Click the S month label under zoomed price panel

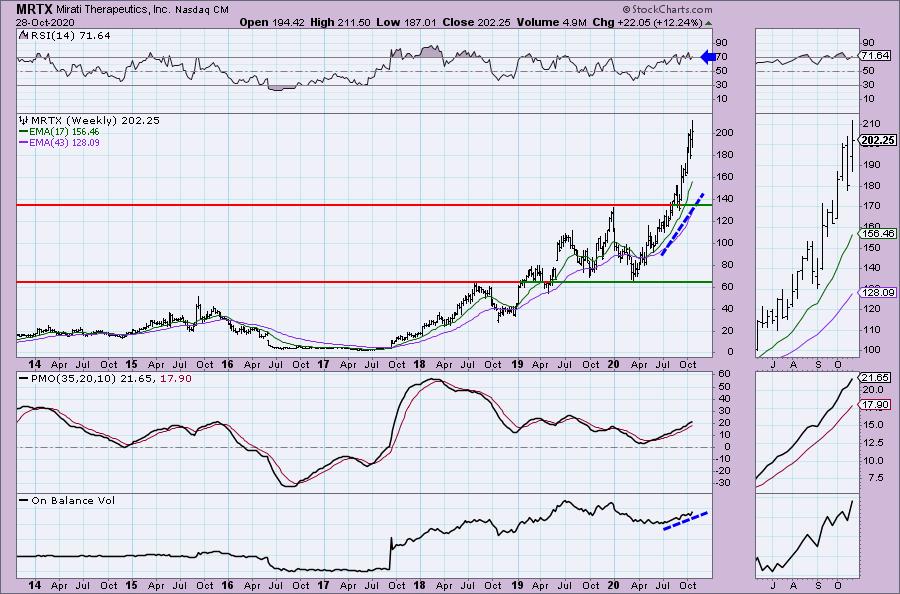point(818,364)
